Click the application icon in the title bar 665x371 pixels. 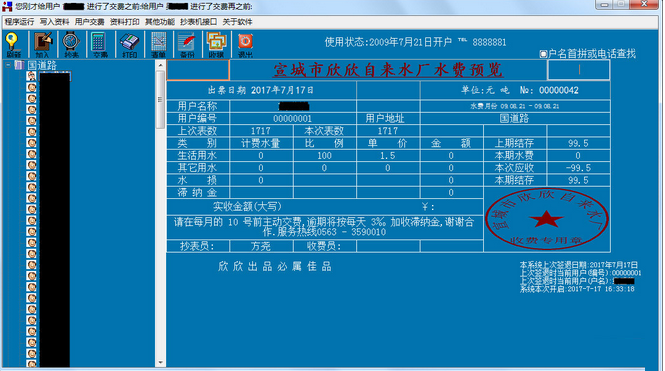click(7, 6)
